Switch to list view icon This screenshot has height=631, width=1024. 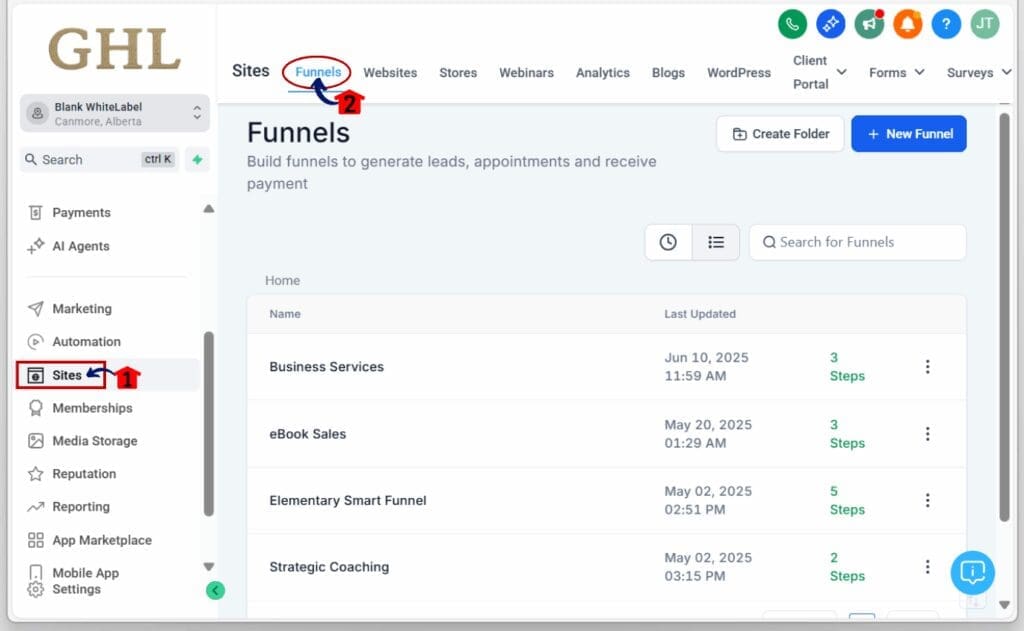point(716,242)
